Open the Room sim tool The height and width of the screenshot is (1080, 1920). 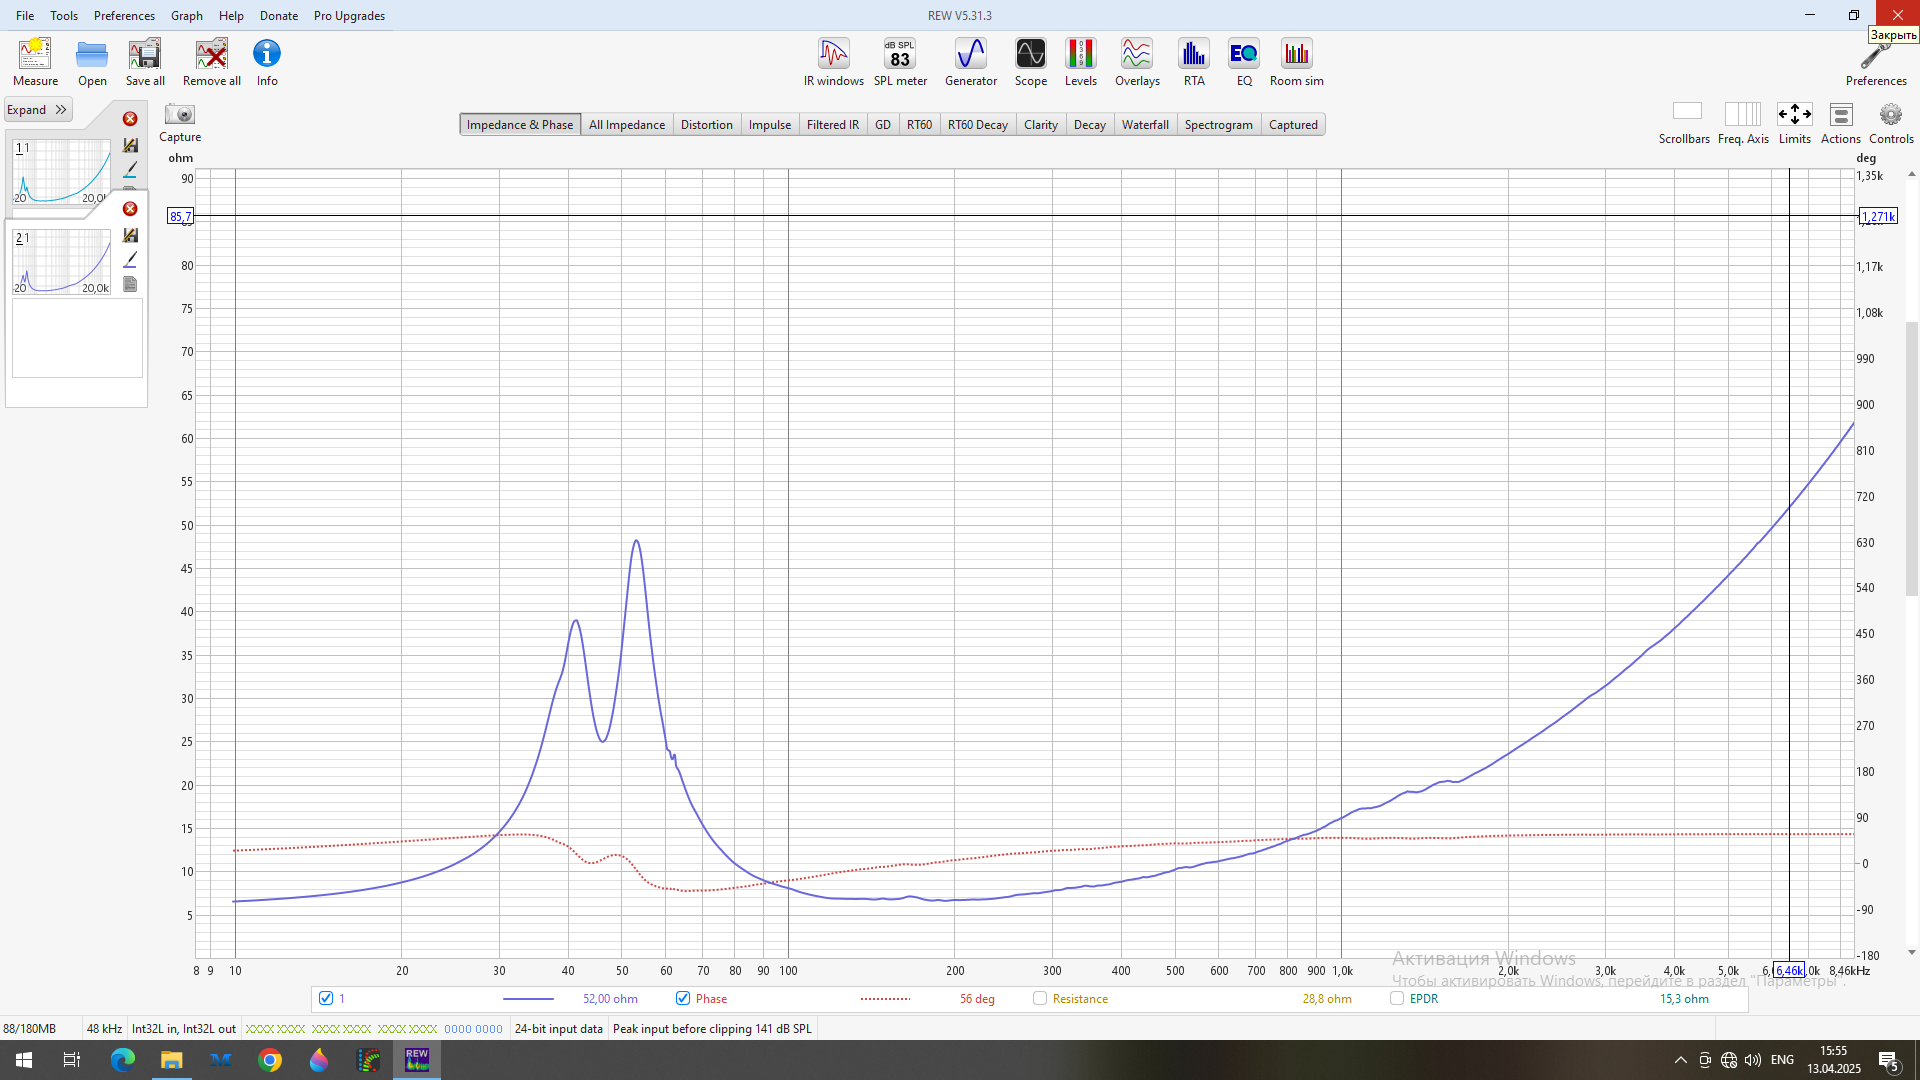tap(1297, 62)
